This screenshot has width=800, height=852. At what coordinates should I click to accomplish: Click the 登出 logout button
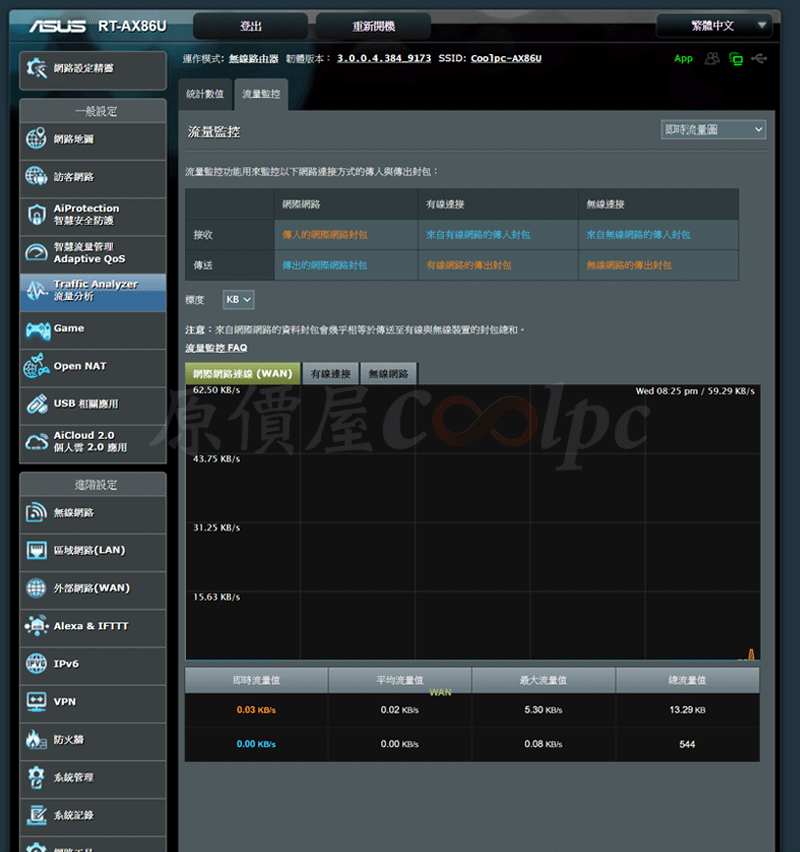251,26
